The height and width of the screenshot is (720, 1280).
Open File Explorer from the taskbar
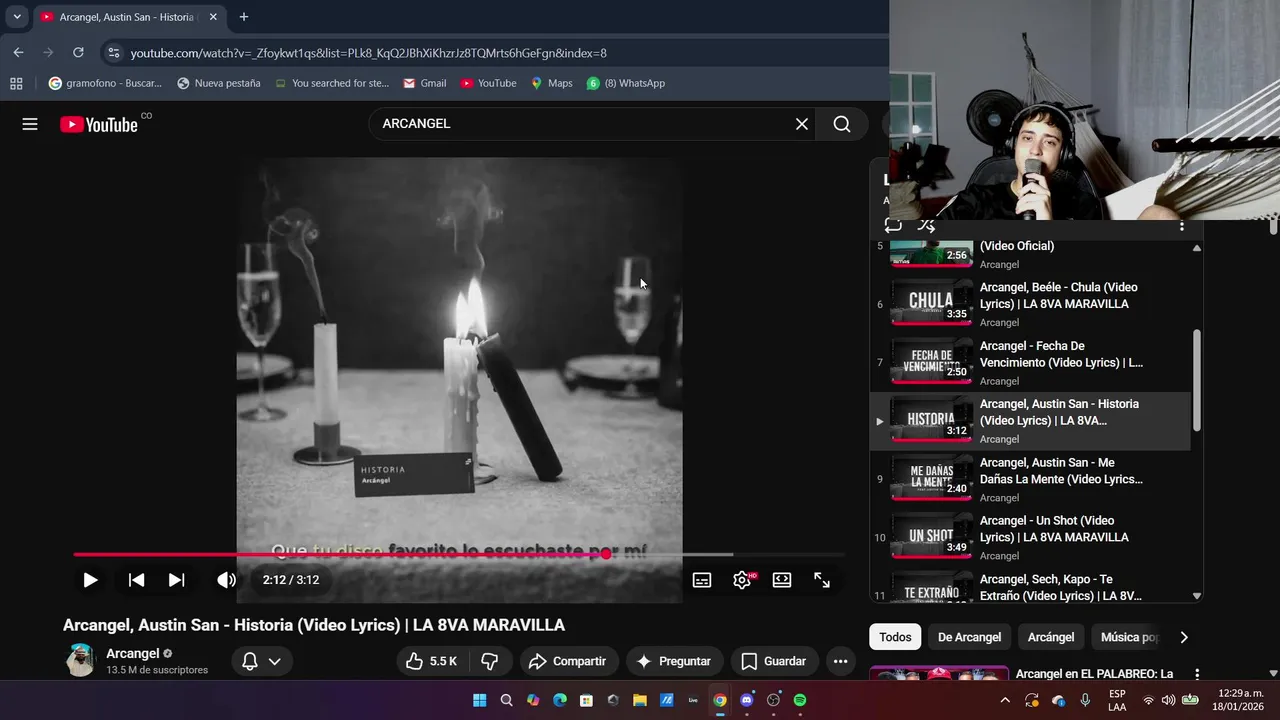pos(639,700)
